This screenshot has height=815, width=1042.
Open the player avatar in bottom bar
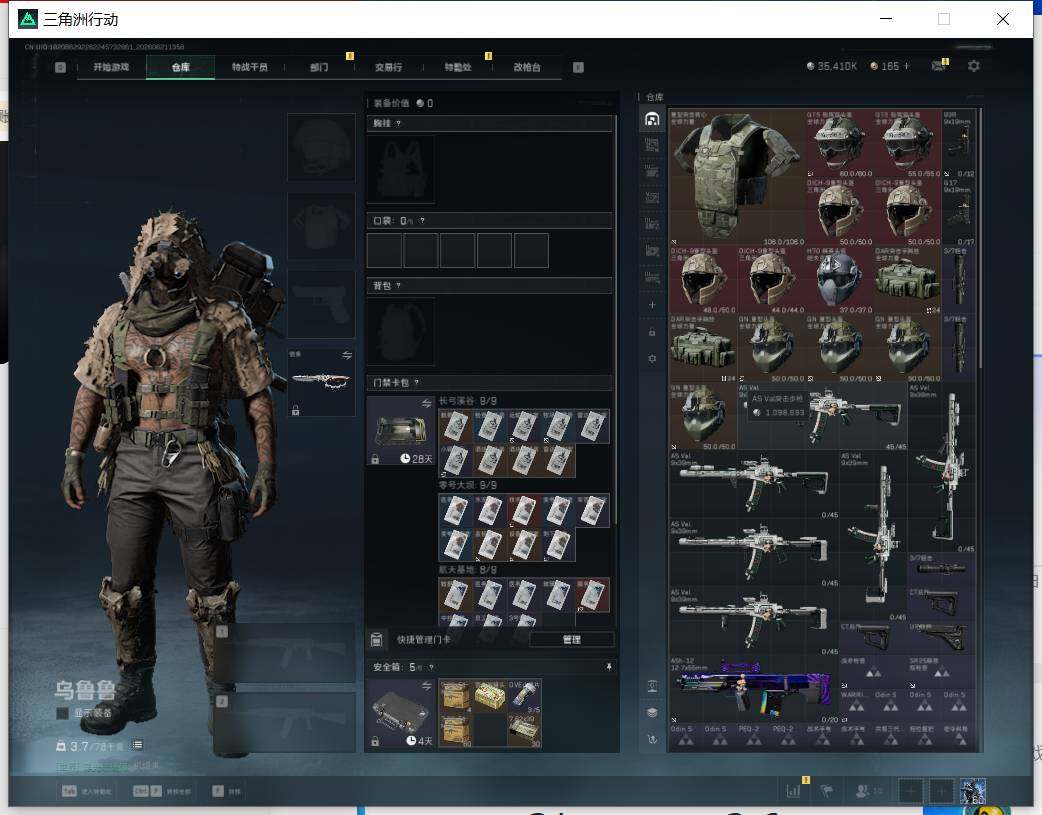tap(973, 791)
